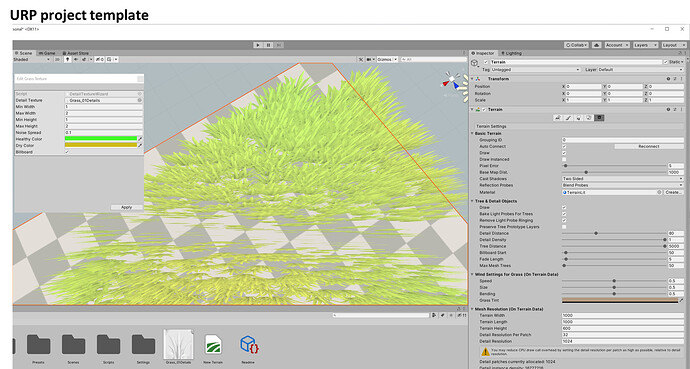
Task: Click the Reconnect button
Action: (649, 146)
